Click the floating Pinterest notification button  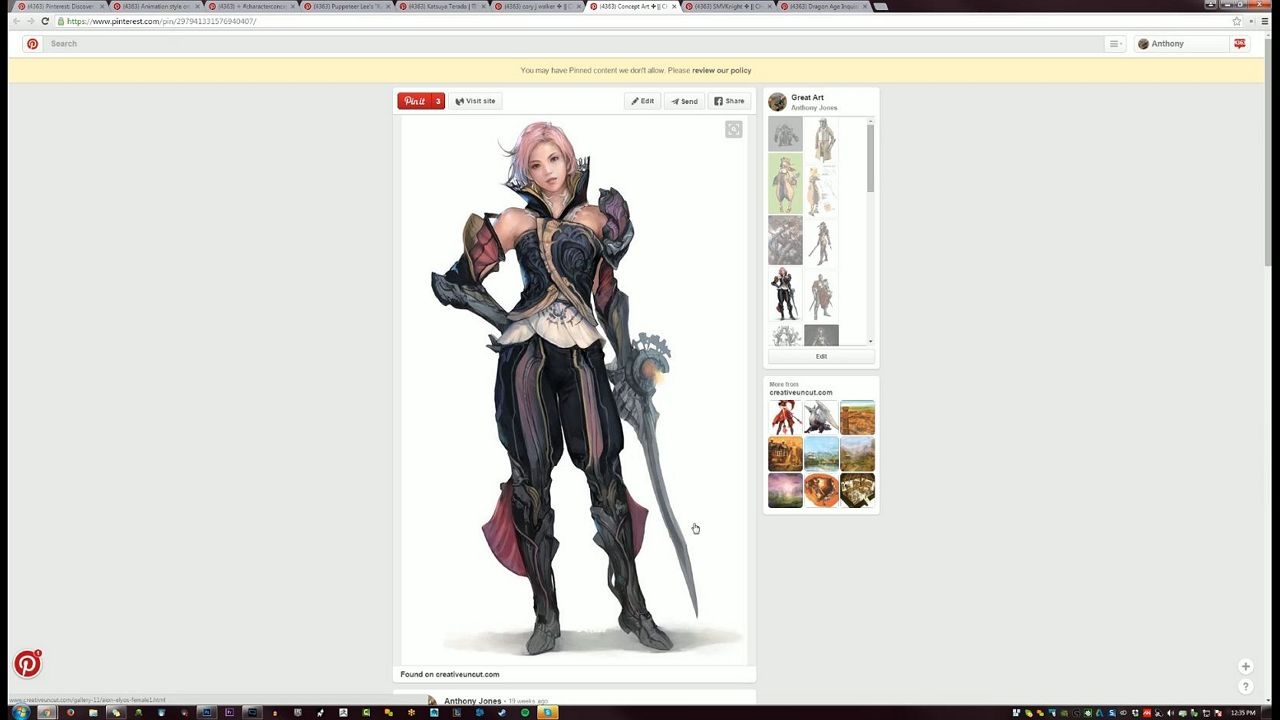coord(27,664)
